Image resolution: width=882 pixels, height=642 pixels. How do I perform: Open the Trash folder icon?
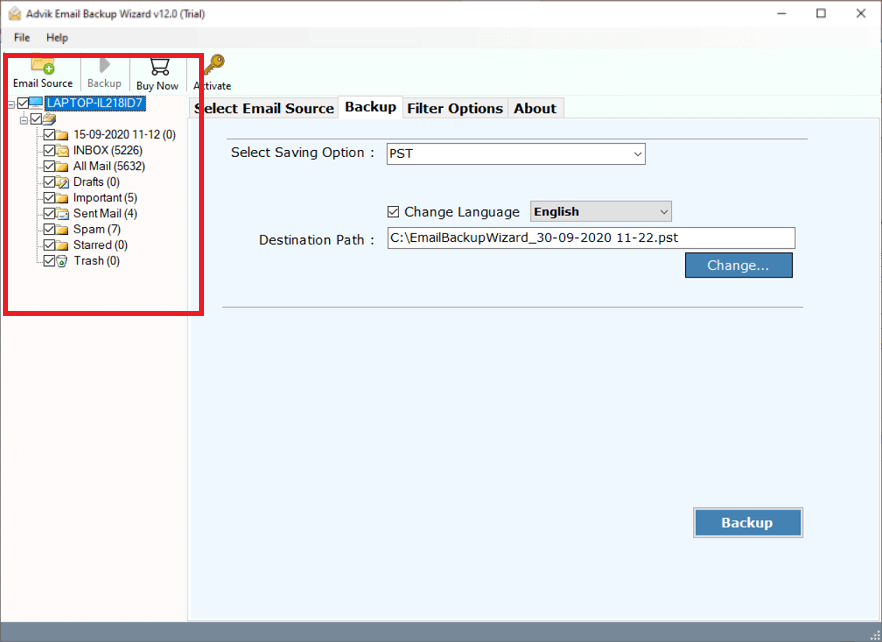point(61,260)
